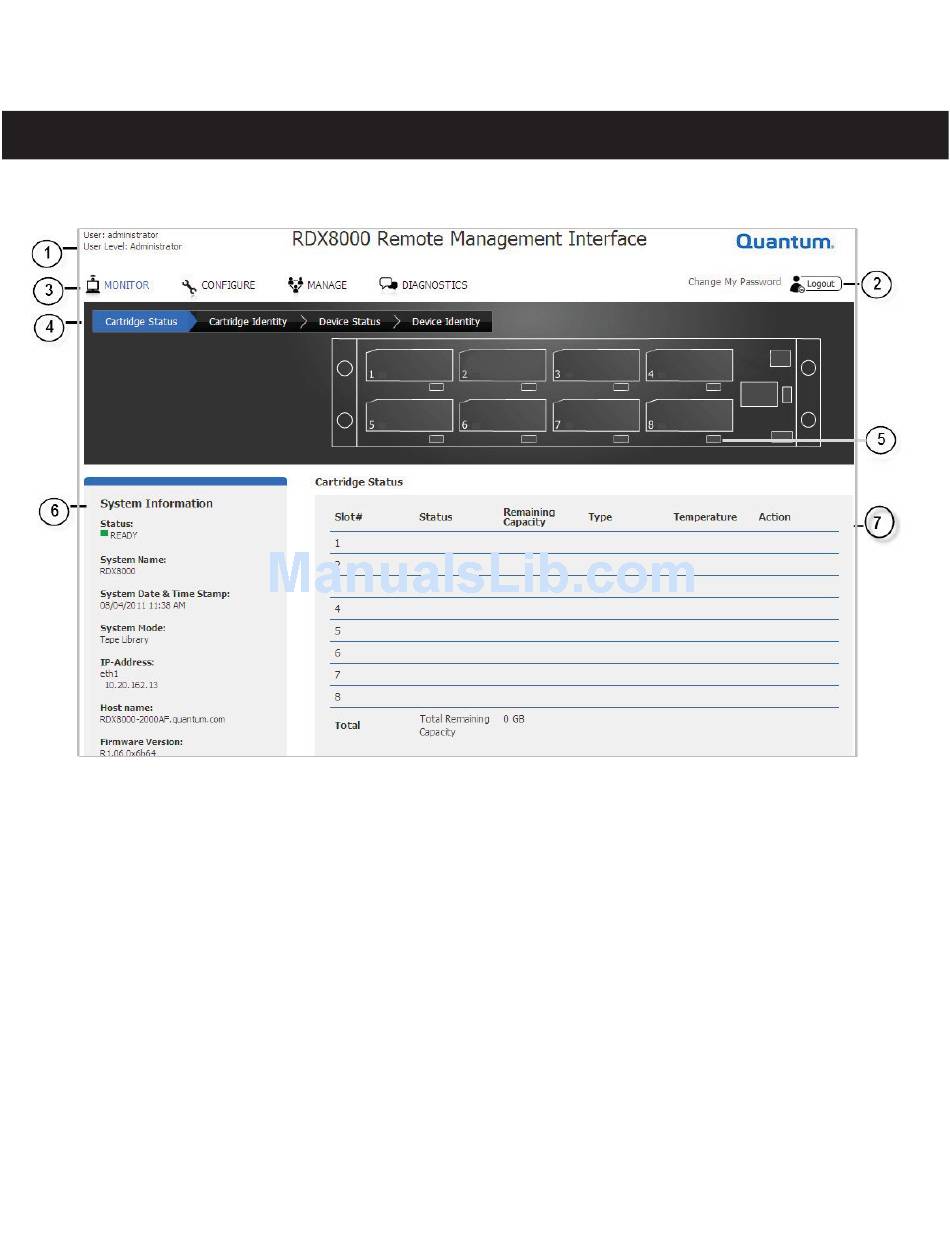Image resolution: width=950 pixels, height=1254 pixels.
Task: Click the RDX8000-2000AF.quantum.com host name
Action: [162, 719]
